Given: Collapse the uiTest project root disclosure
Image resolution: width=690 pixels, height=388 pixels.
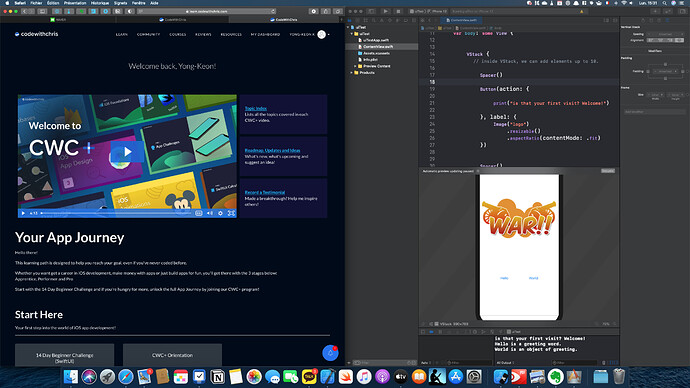Looking at the screenshot, I should pos(348,27).
